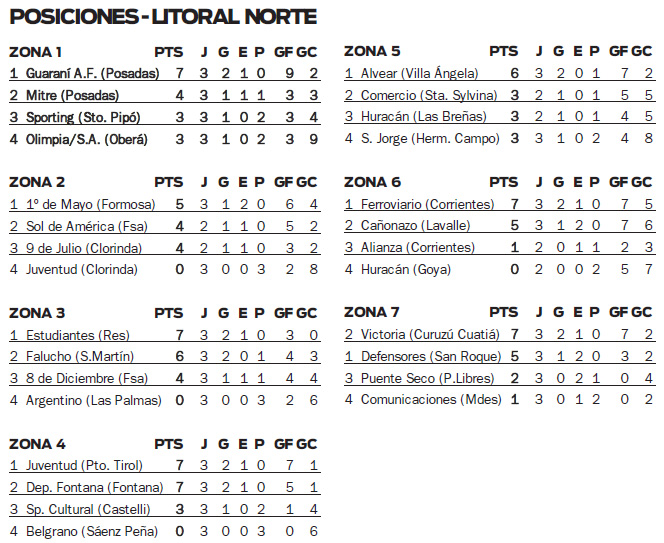
Task: Select the ZONA 1 heading
Action: (x=36, y=52)
